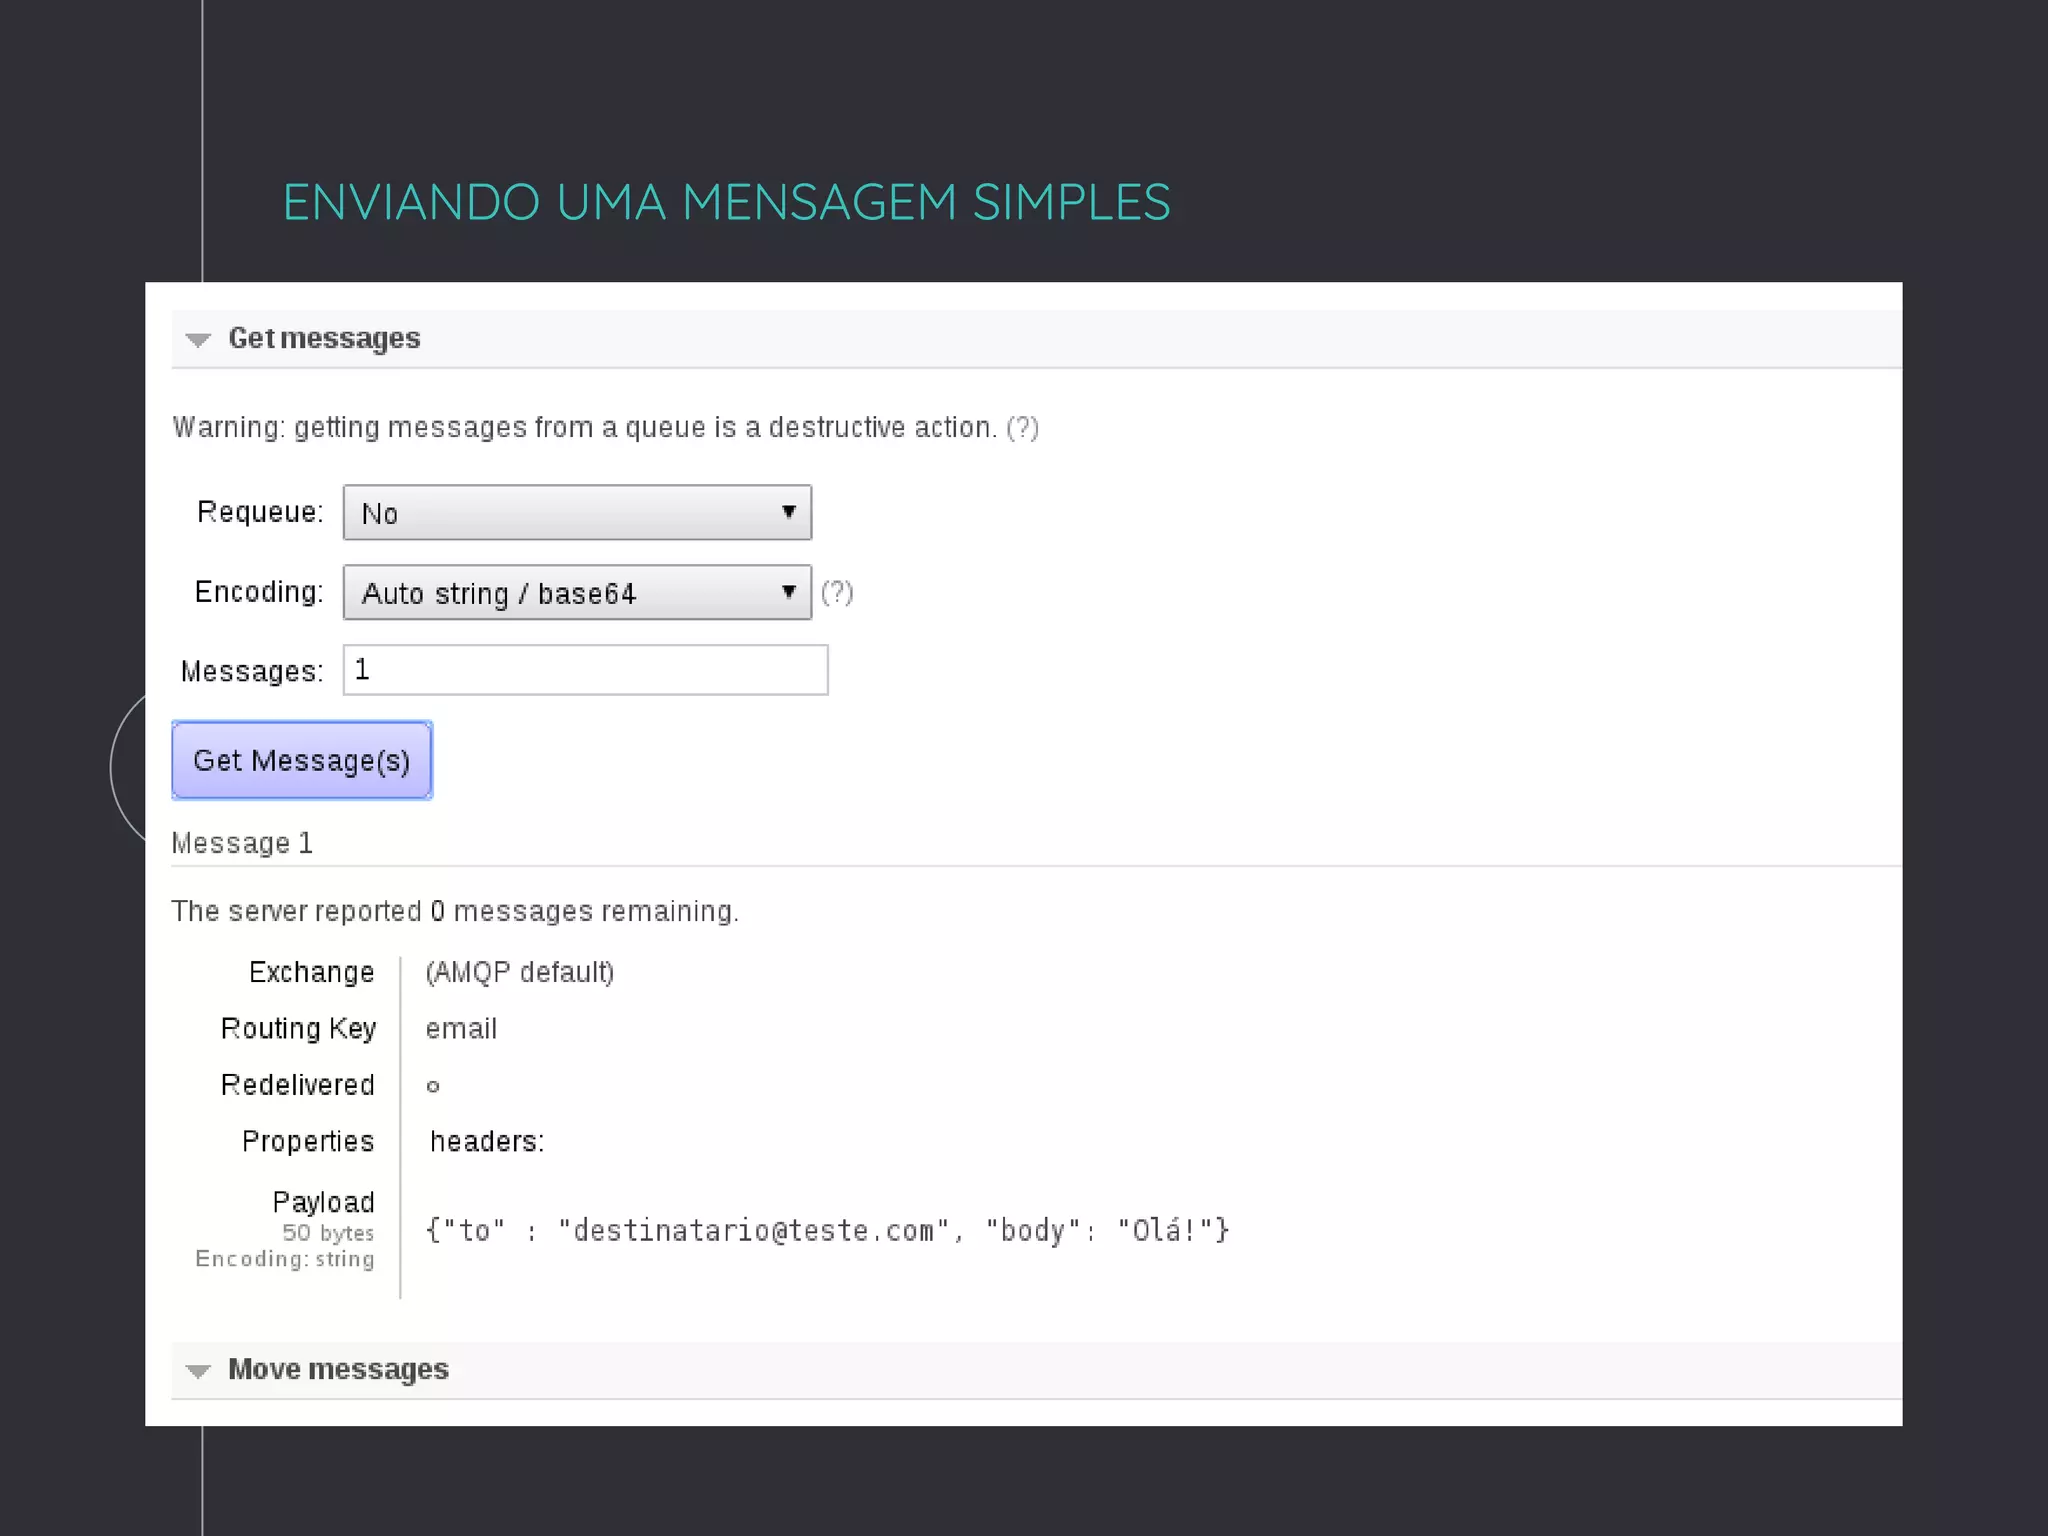Click the Encoding dropdown arrow
Image resolution: width=2048 pixels, height=1536 pixels.
(788, 592)
